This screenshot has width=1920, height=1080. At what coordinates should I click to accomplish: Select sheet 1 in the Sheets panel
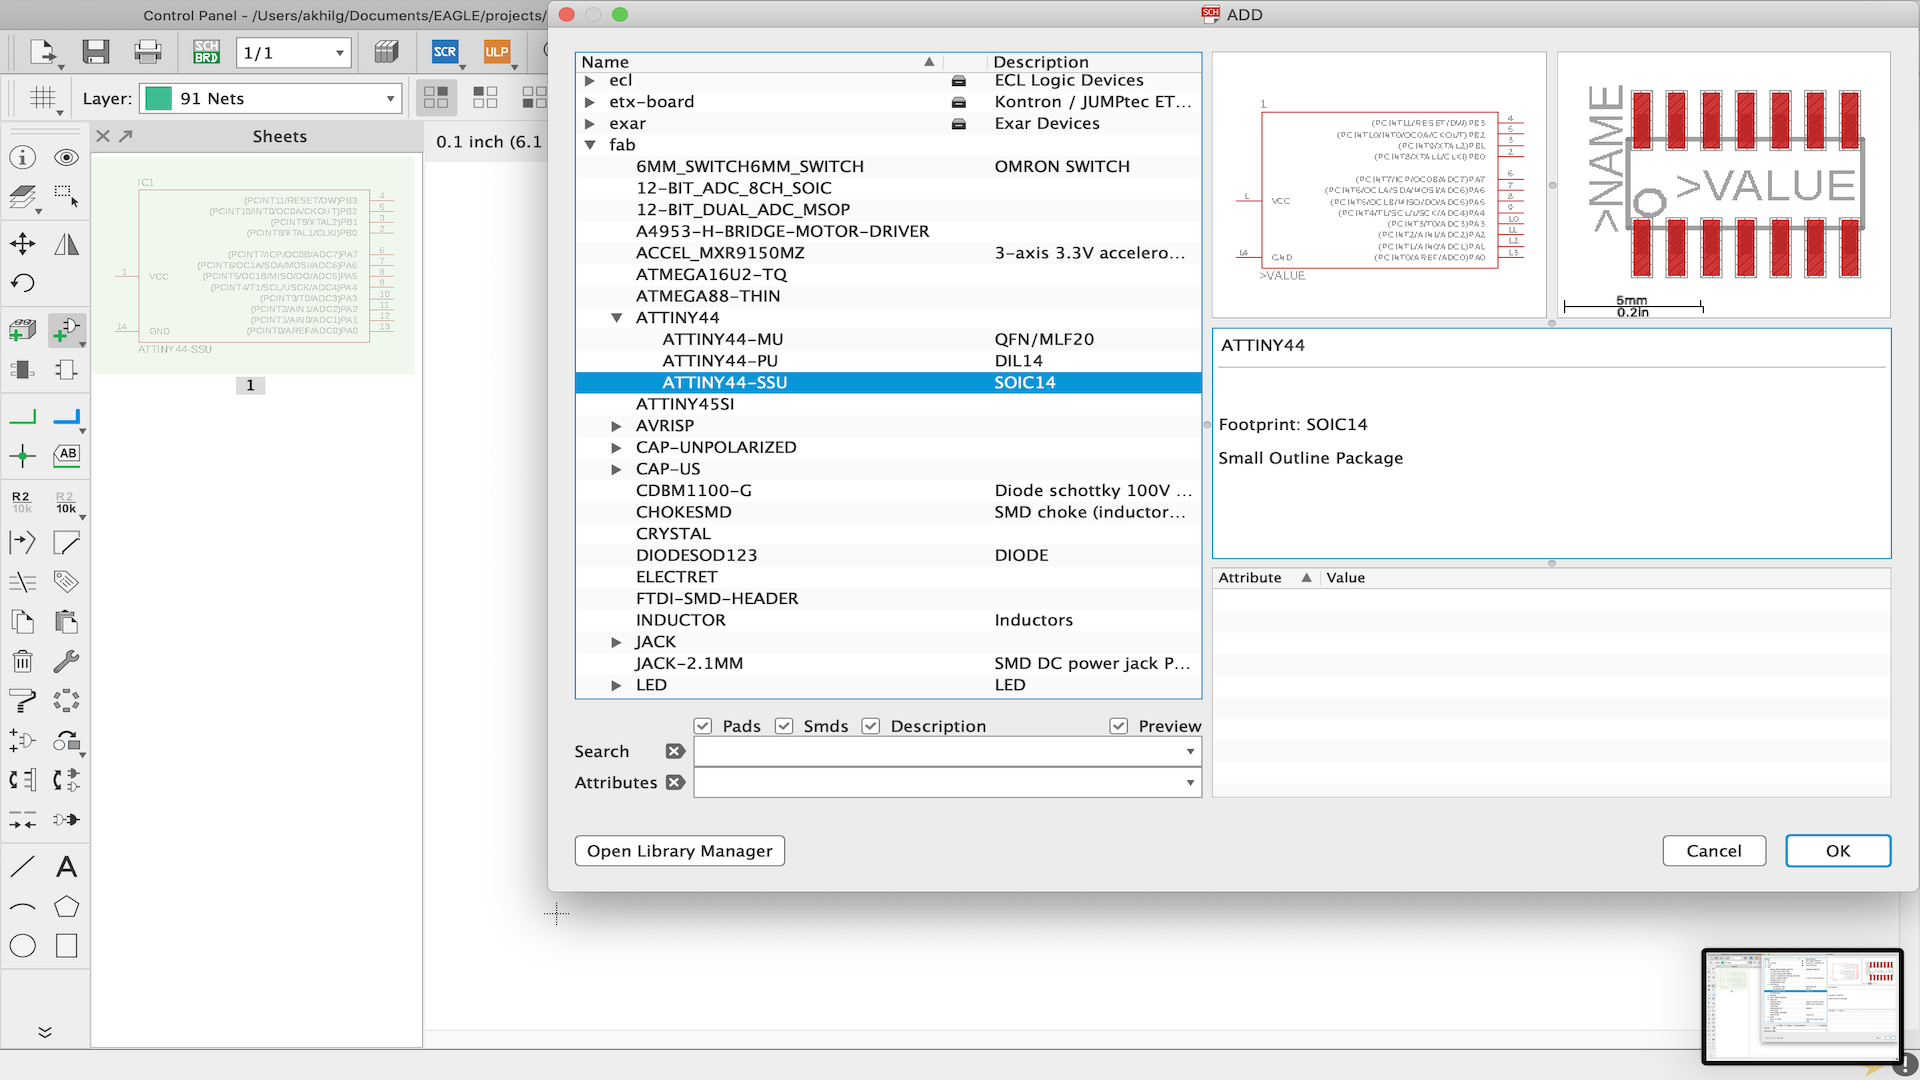(250, 385)
